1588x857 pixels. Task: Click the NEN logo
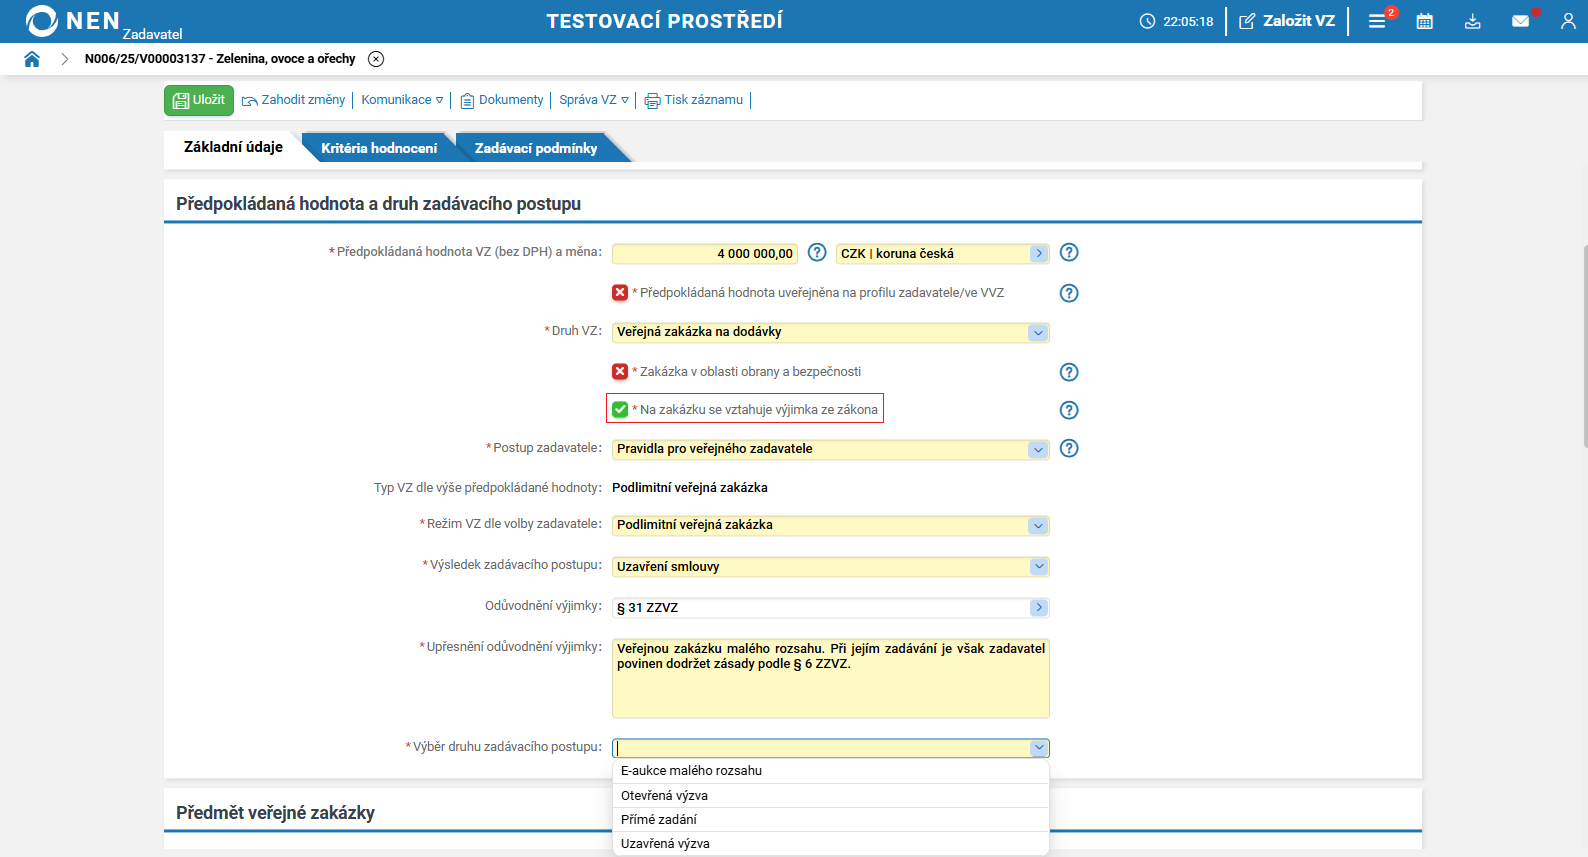(73, 21)
